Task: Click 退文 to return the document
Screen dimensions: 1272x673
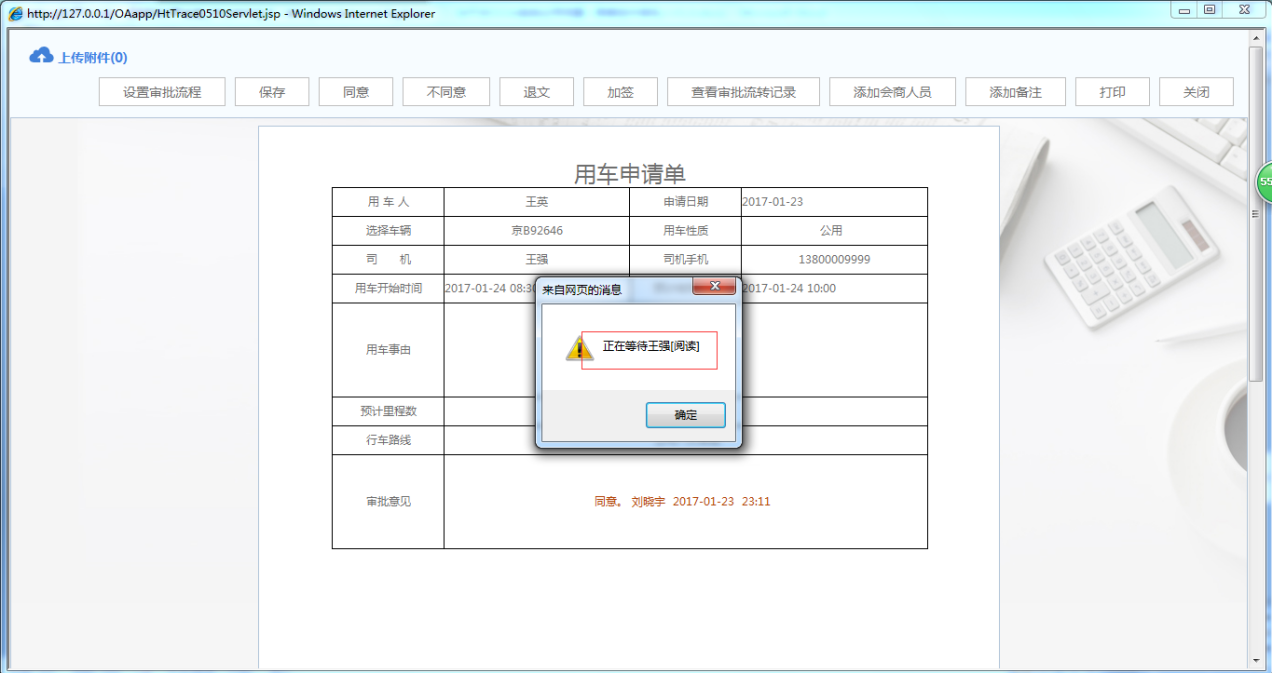Action: [536, 91]
